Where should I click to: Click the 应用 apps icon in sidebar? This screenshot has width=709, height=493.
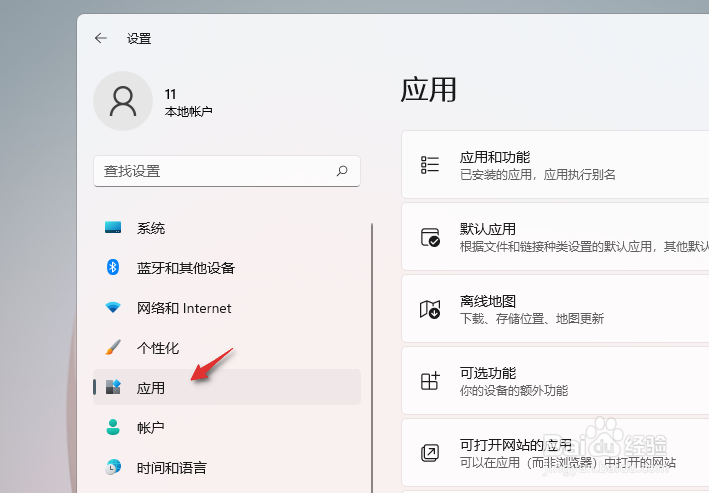[113, 387]
